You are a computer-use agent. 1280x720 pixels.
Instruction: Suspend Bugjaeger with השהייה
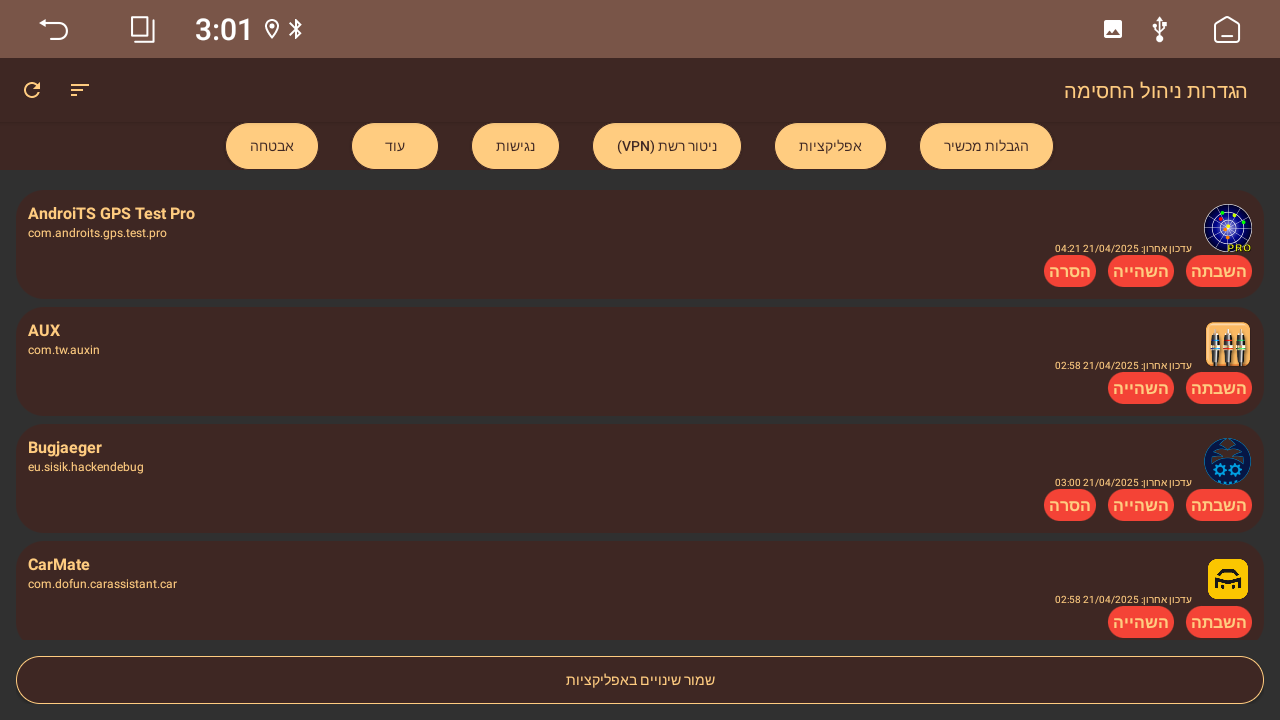[1141, 505]
